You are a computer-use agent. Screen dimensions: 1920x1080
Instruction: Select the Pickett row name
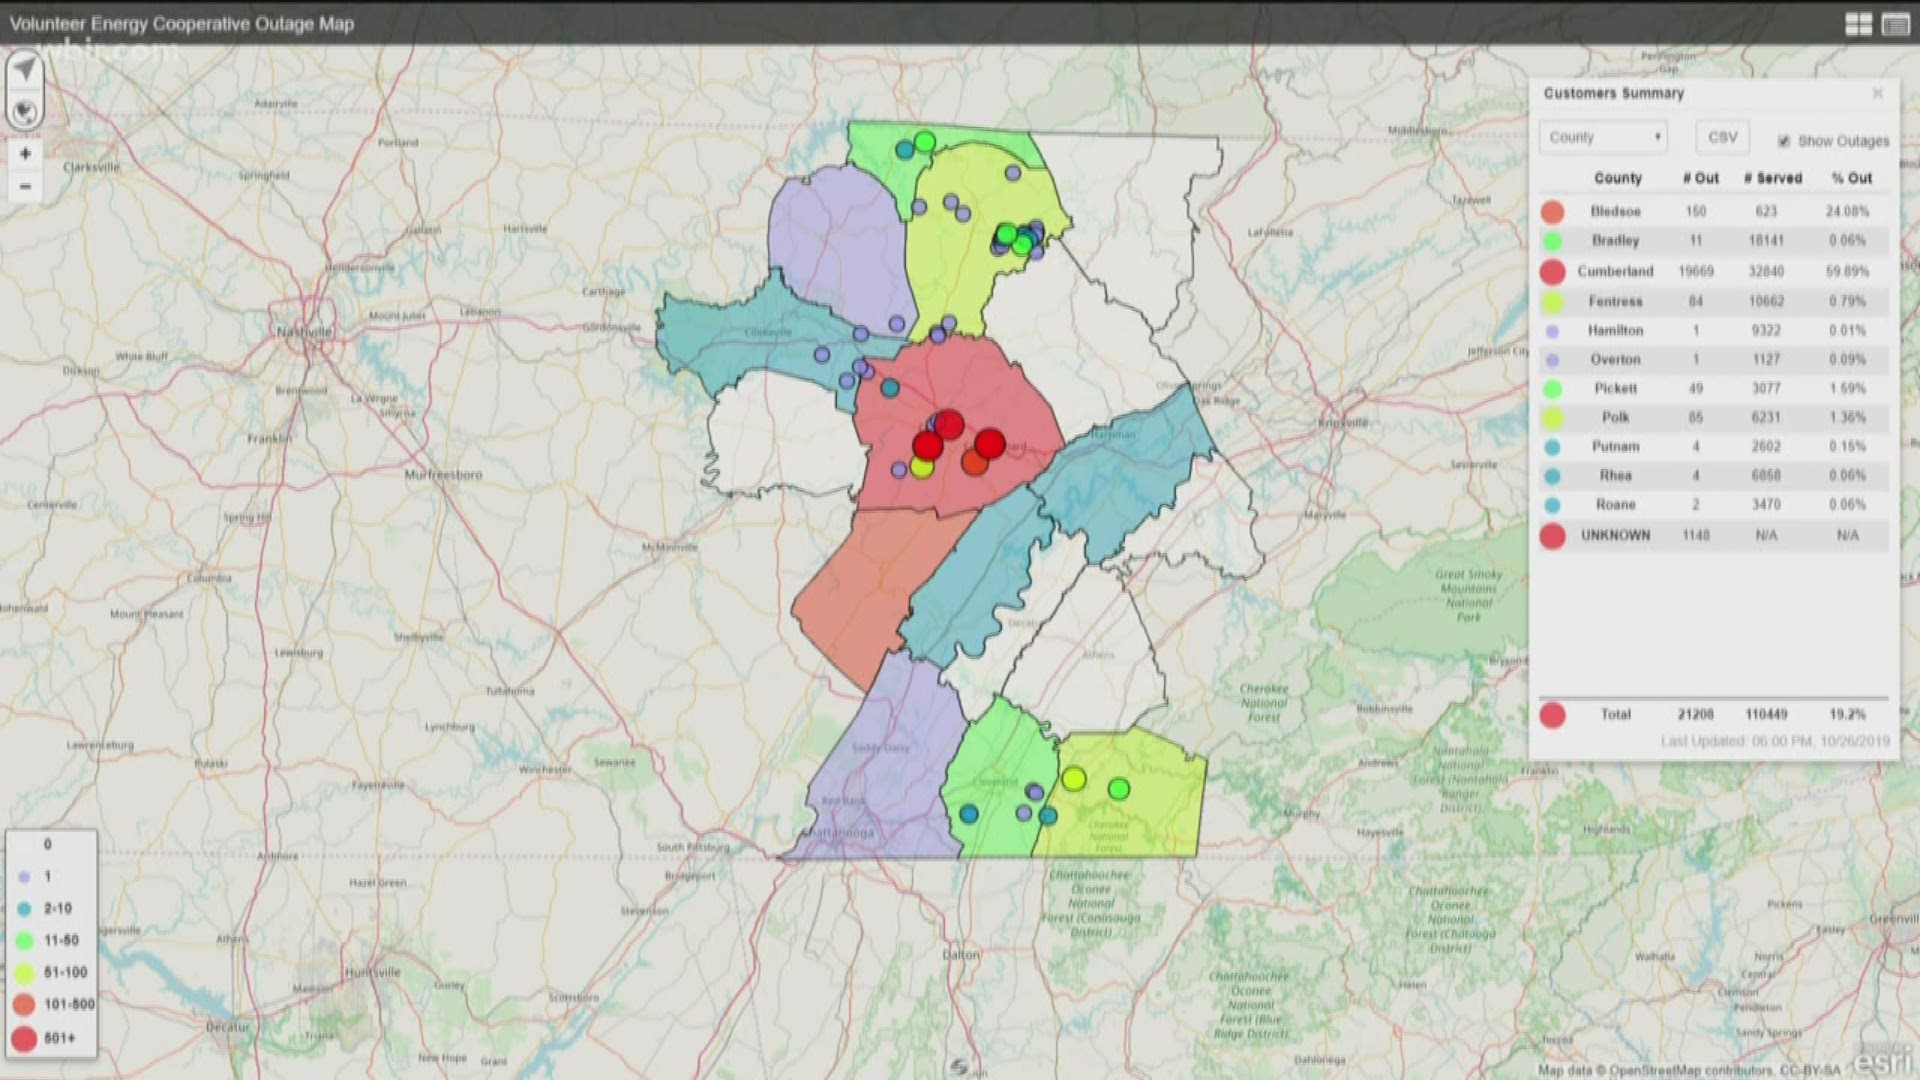point(1615,388)
